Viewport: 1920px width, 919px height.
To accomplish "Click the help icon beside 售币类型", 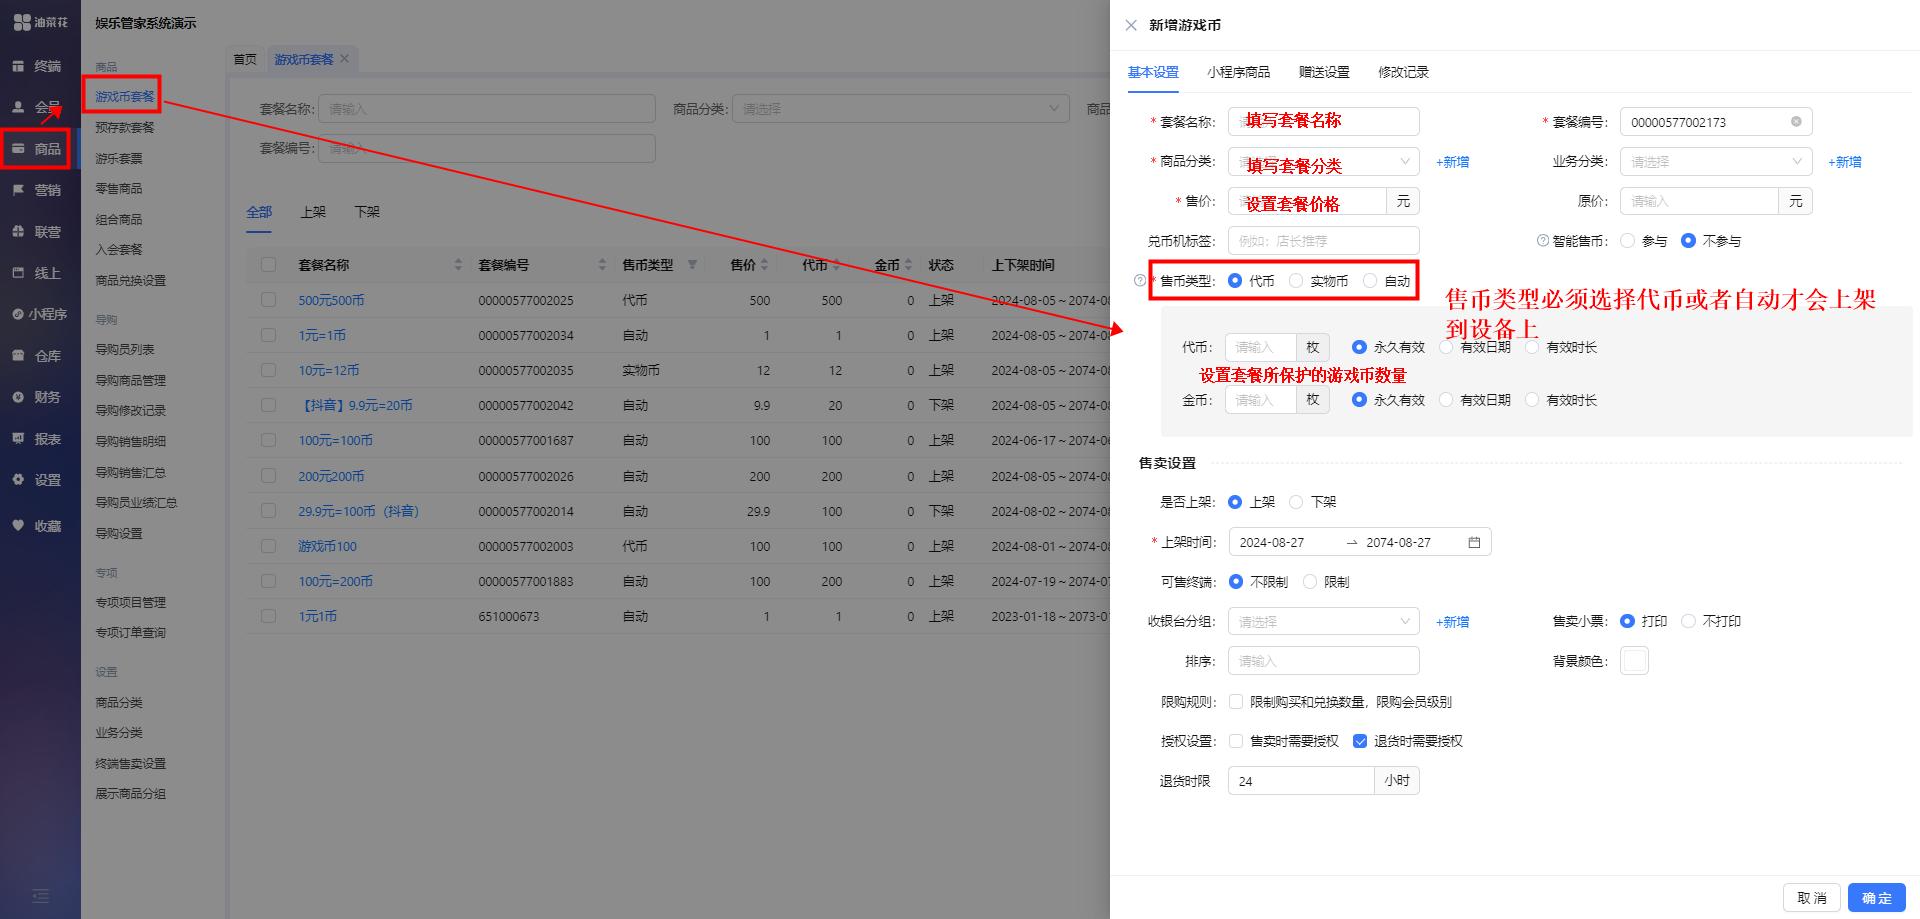I will [1140, 281].
